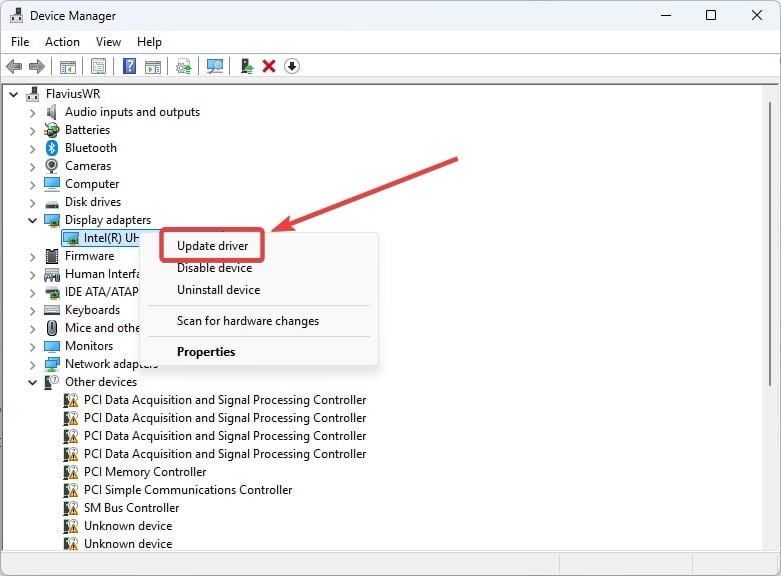Choose Disable device from context menu
The image size is (781, 576).
[x=215, y=268]
